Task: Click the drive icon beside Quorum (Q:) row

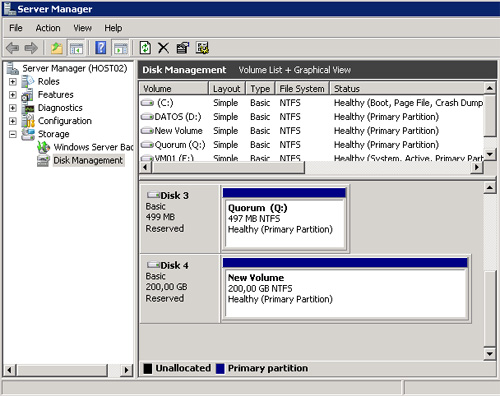Action: click(x=147, y=145)
